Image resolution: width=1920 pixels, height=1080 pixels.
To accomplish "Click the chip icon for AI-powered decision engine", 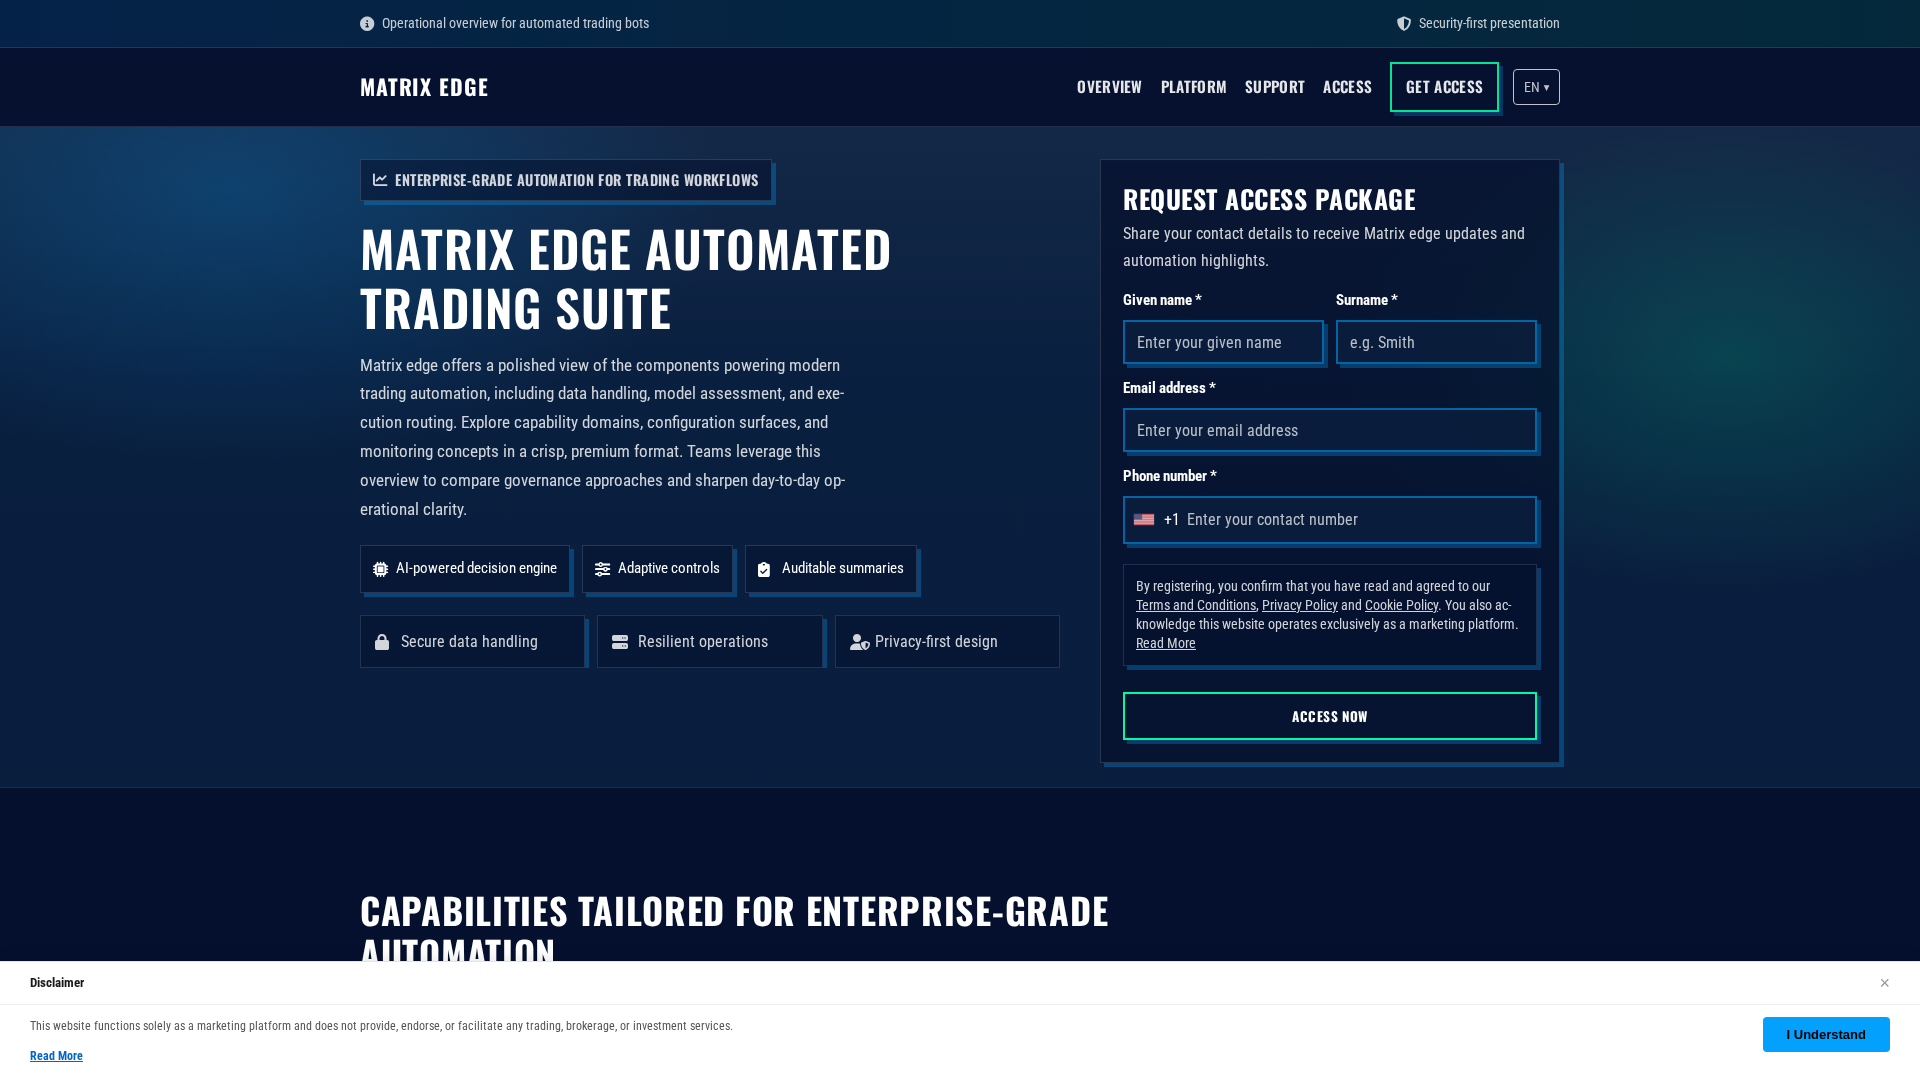I will [x=381, y=569].
